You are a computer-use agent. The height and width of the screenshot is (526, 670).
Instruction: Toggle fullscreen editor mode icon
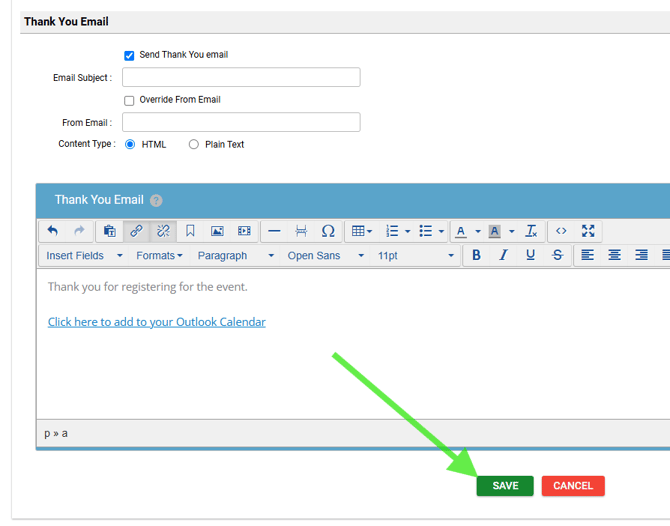click(x=588, y=231)
